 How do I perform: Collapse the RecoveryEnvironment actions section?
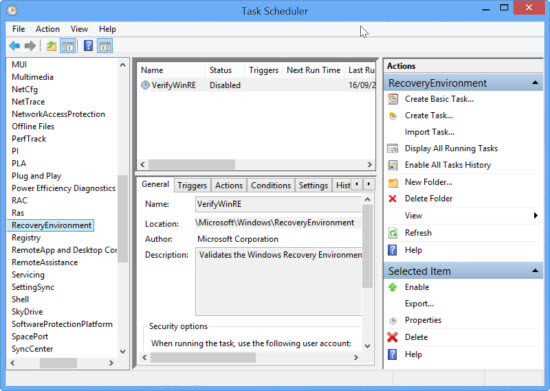[535, 83]
